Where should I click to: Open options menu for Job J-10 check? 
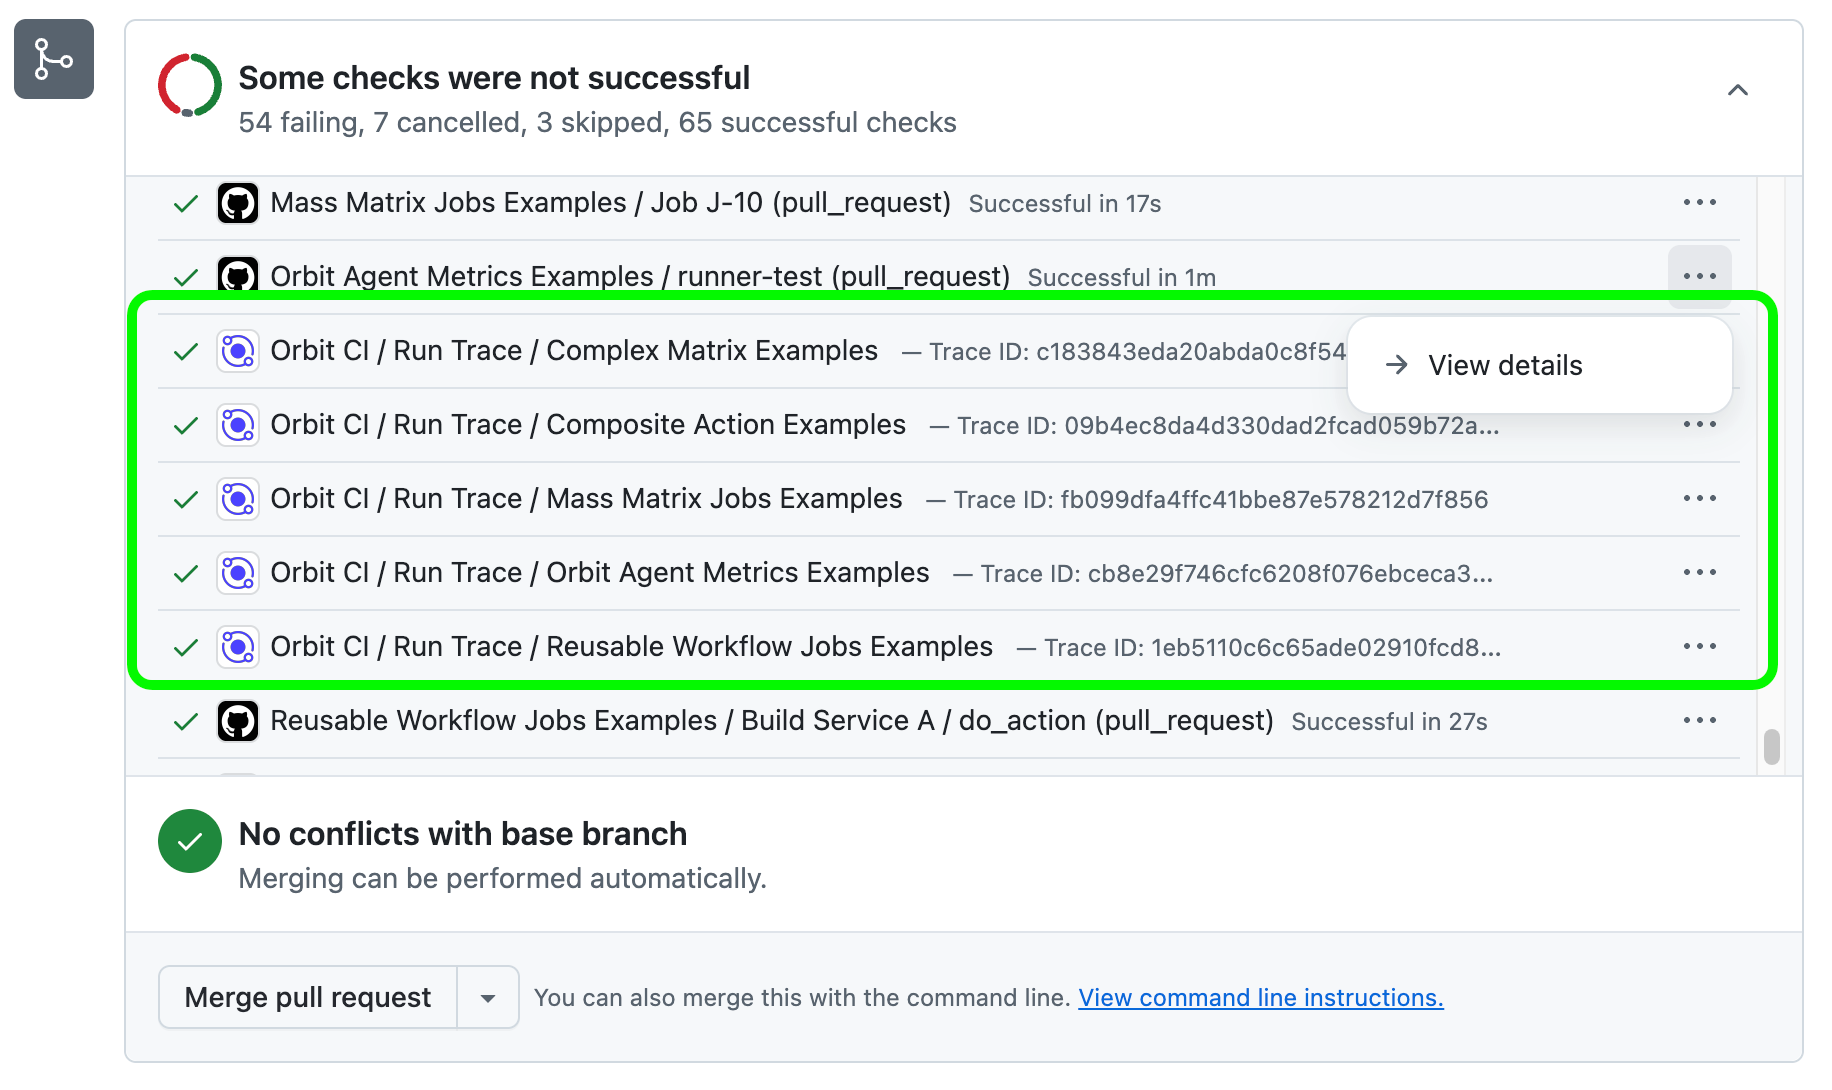coord(1699,203)
